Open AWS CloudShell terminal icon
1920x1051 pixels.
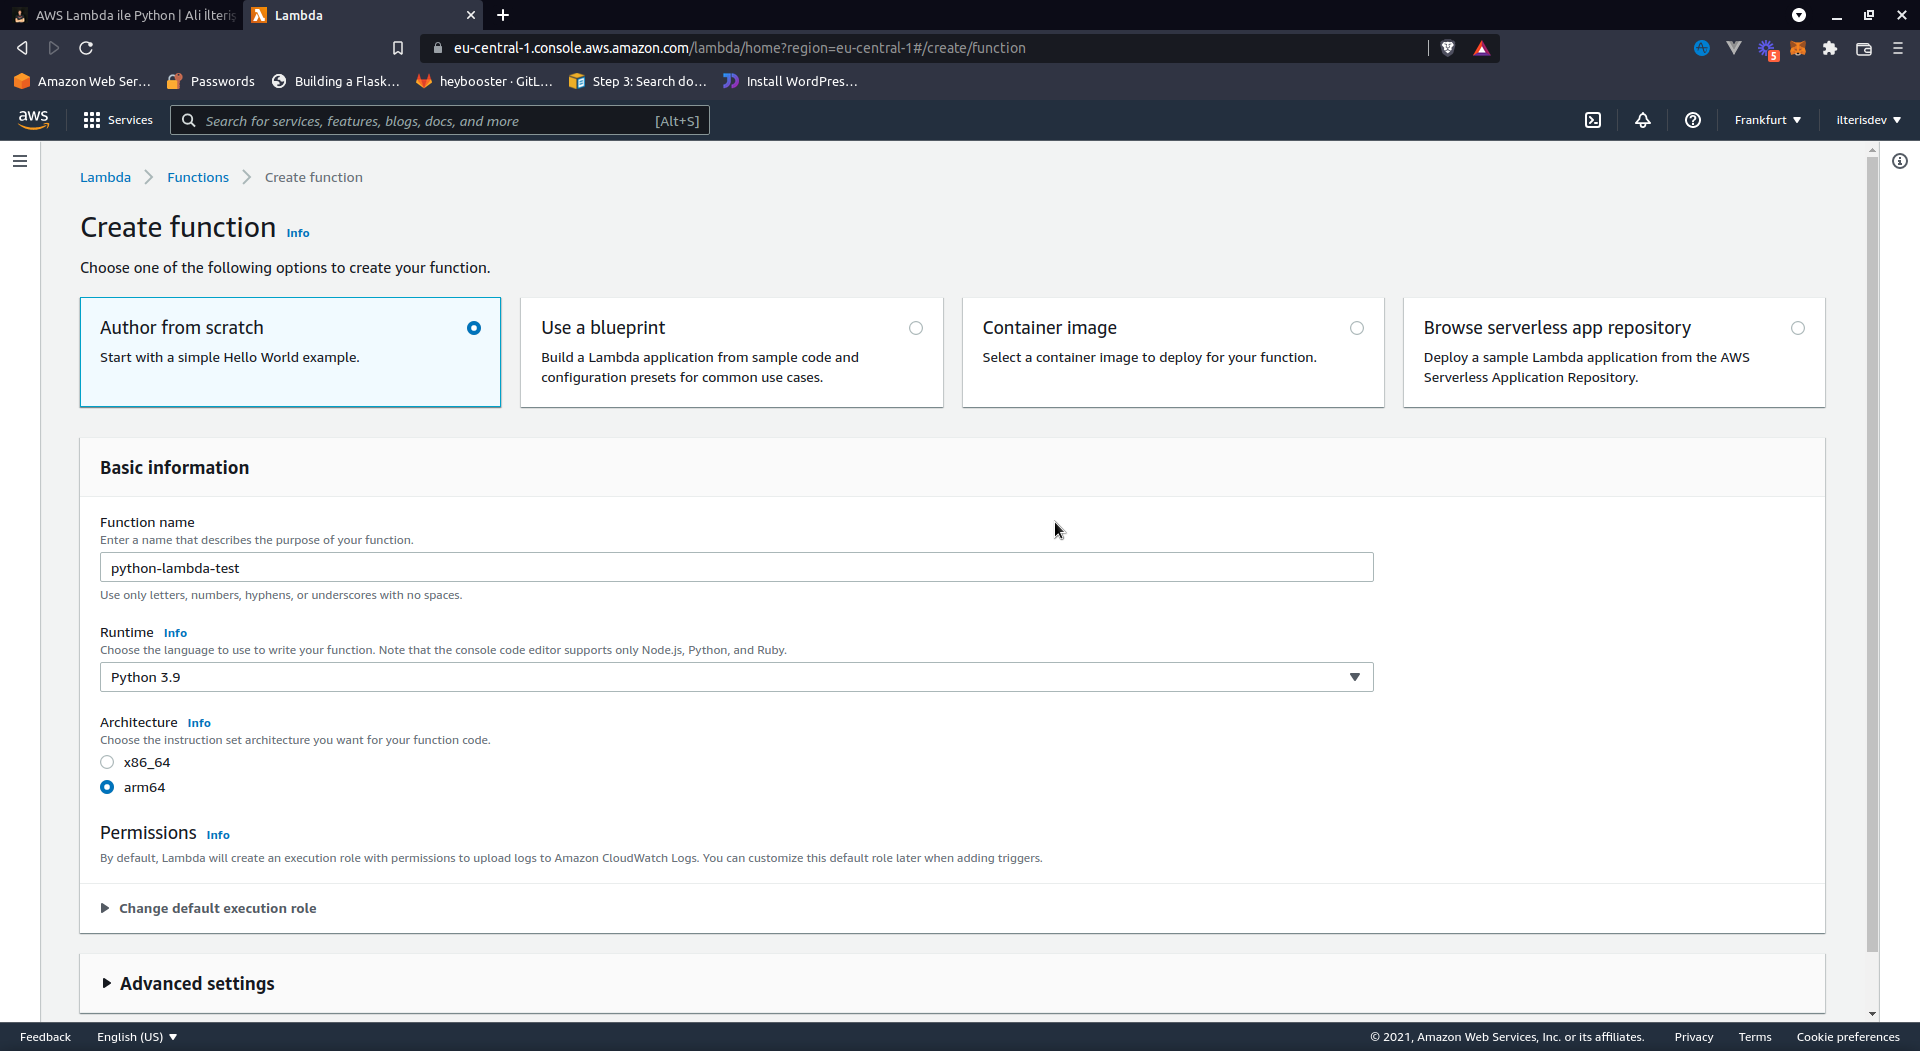click(x=1593, y=120)
